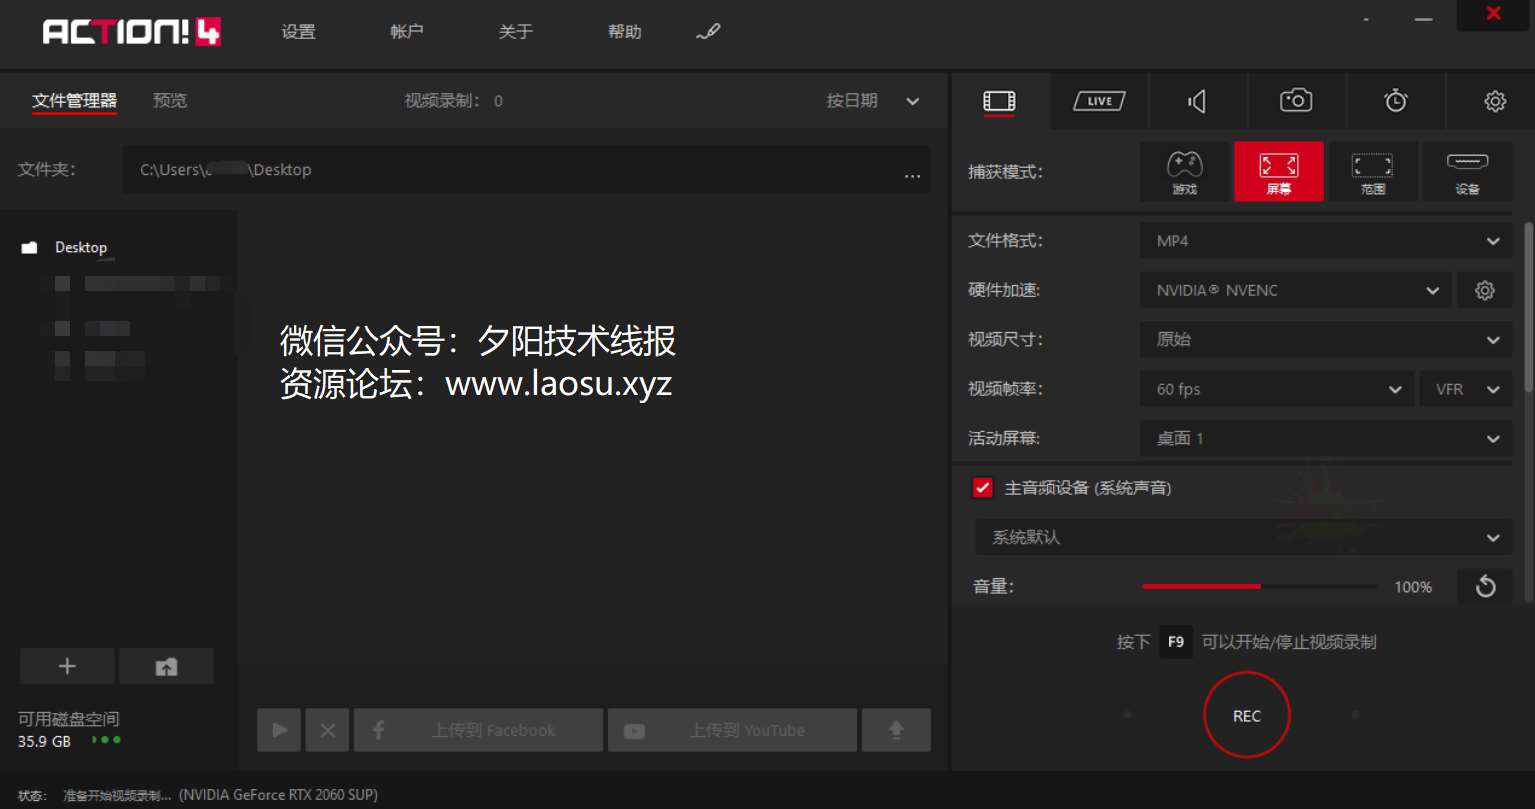Open the 关于 menu
This screenshot has height=809, width=1535.
(516, 32)
